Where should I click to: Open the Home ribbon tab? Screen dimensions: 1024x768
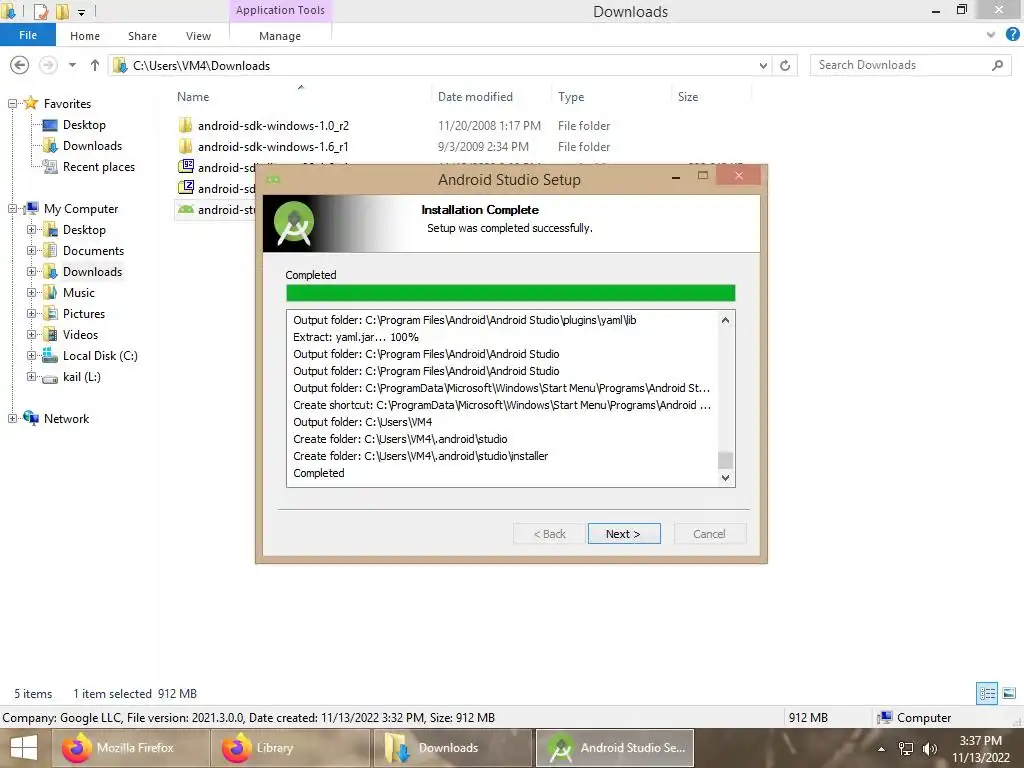pos(85,36)
